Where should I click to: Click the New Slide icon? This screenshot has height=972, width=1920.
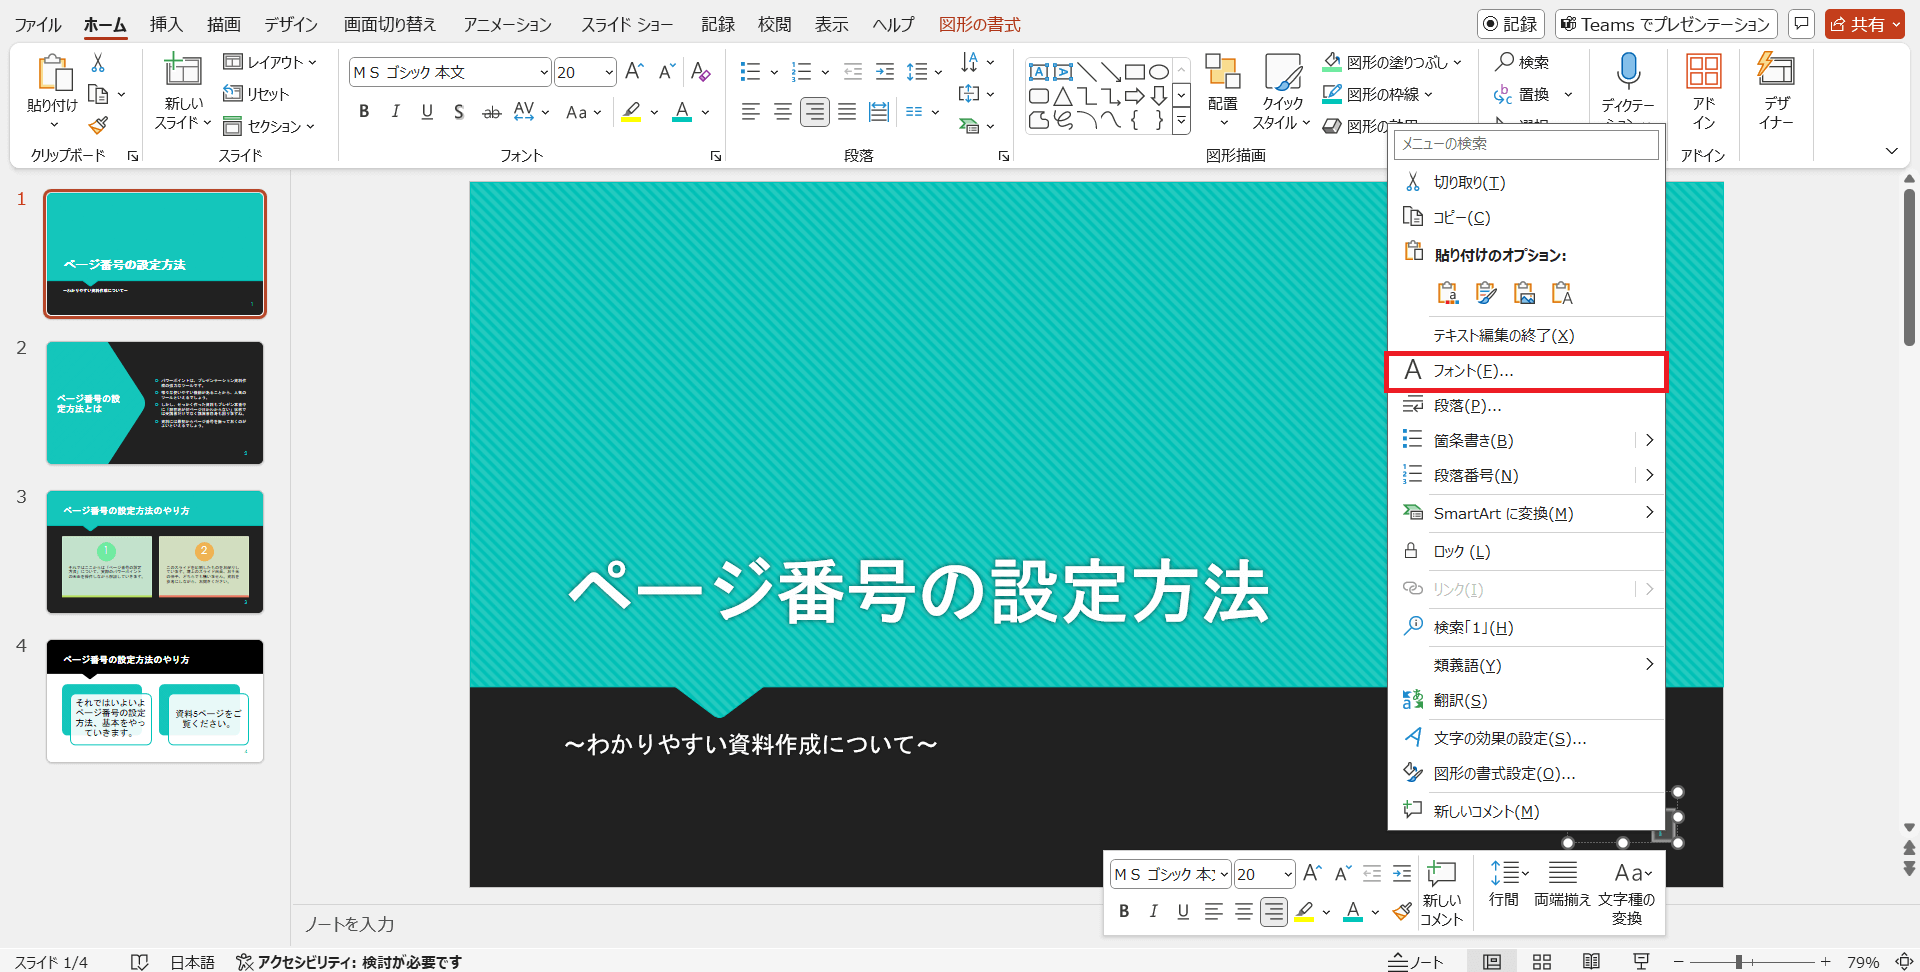[183, 71]
